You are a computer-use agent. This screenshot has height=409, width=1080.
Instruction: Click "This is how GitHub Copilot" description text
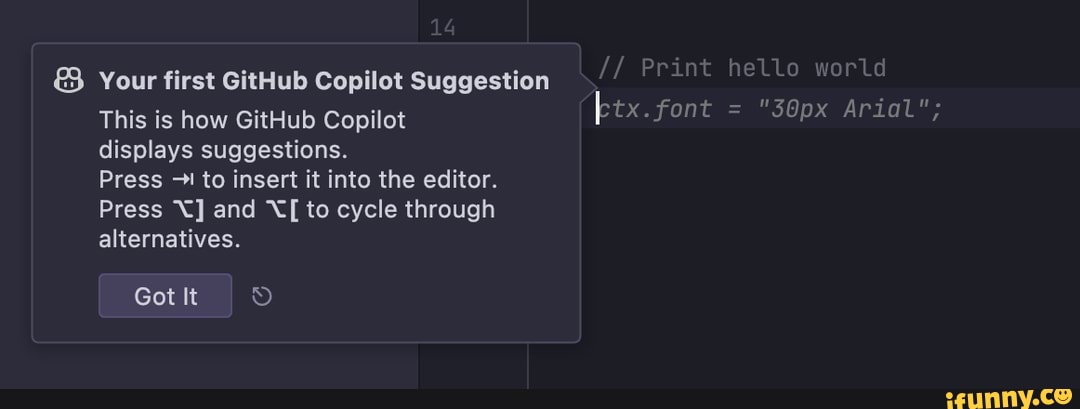[252, 121]
